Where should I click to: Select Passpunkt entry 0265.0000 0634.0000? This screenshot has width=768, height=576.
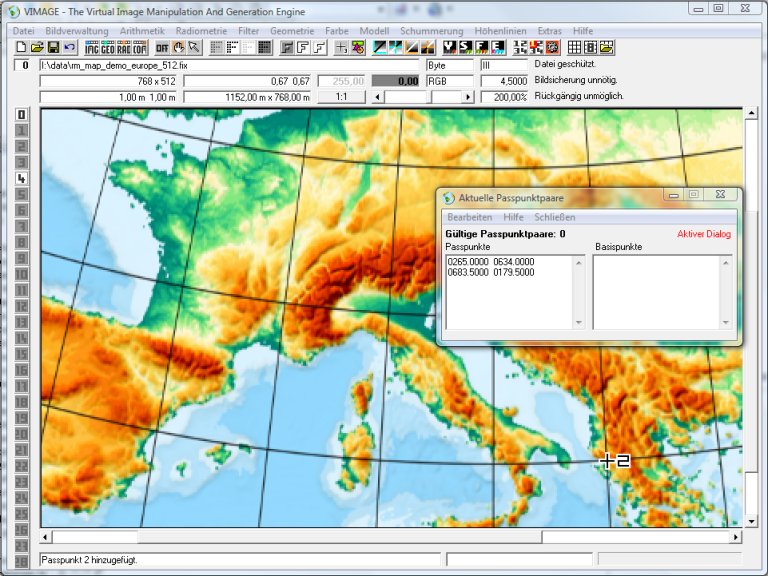tap(492, 262)
